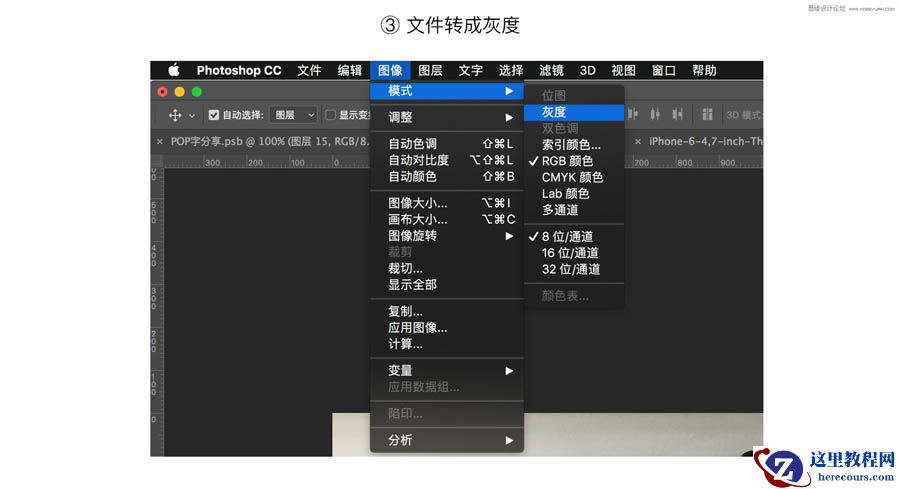Open the 图层 auto-select dropdown

[x=294, y=115]
